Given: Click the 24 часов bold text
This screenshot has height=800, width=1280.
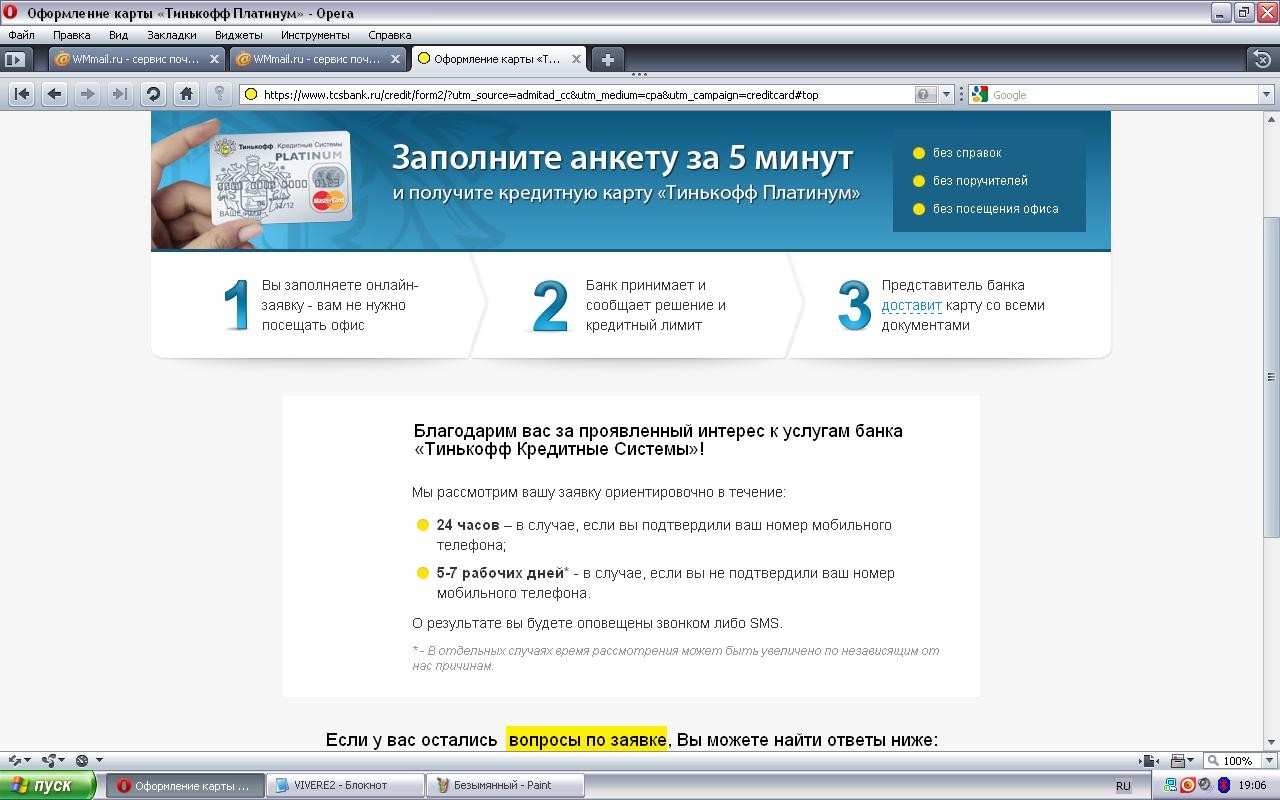Looking at the screenshot, I should [467, 525].
